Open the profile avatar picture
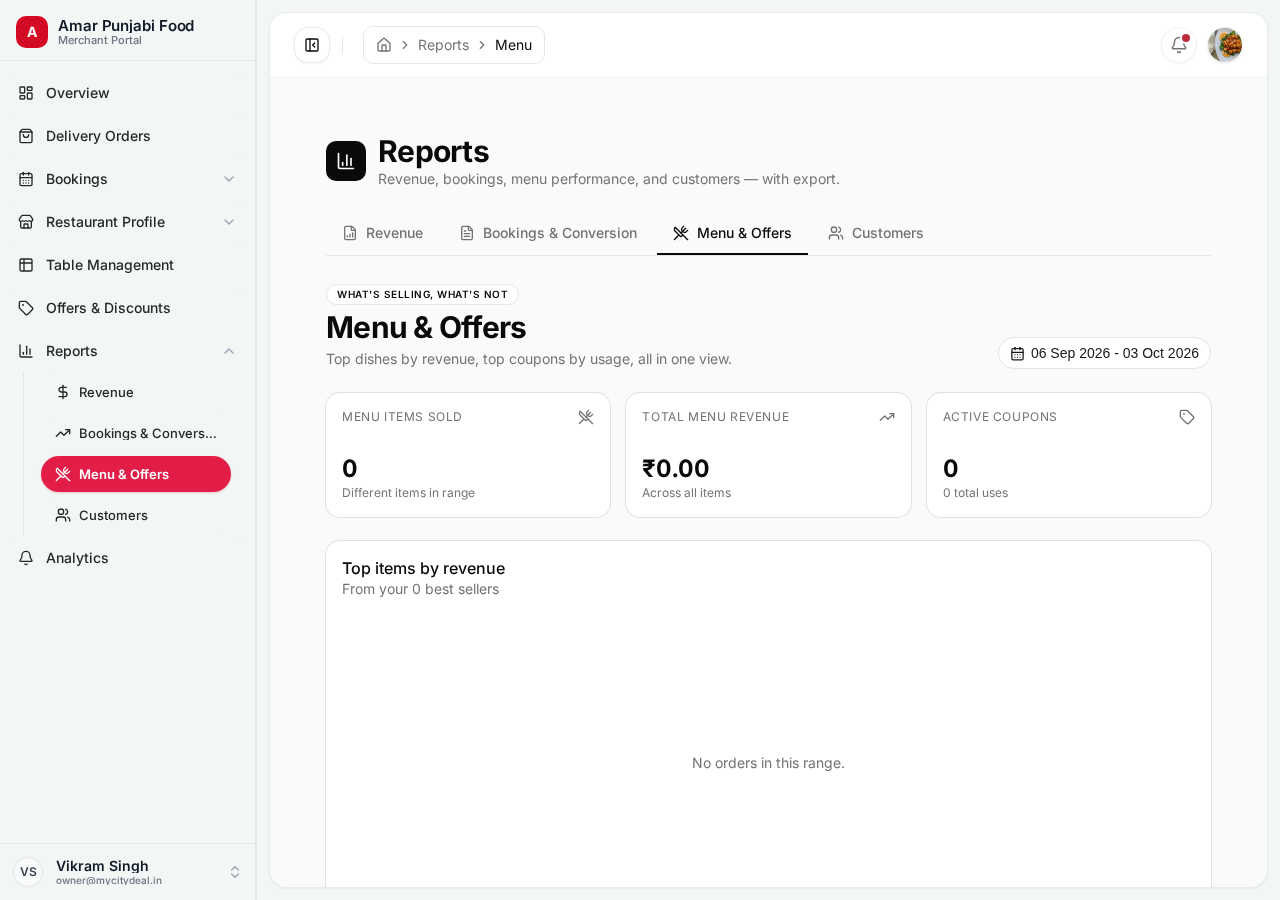Image resolution: width=1280 pixels, height=900 pixels. (1225, 45)
